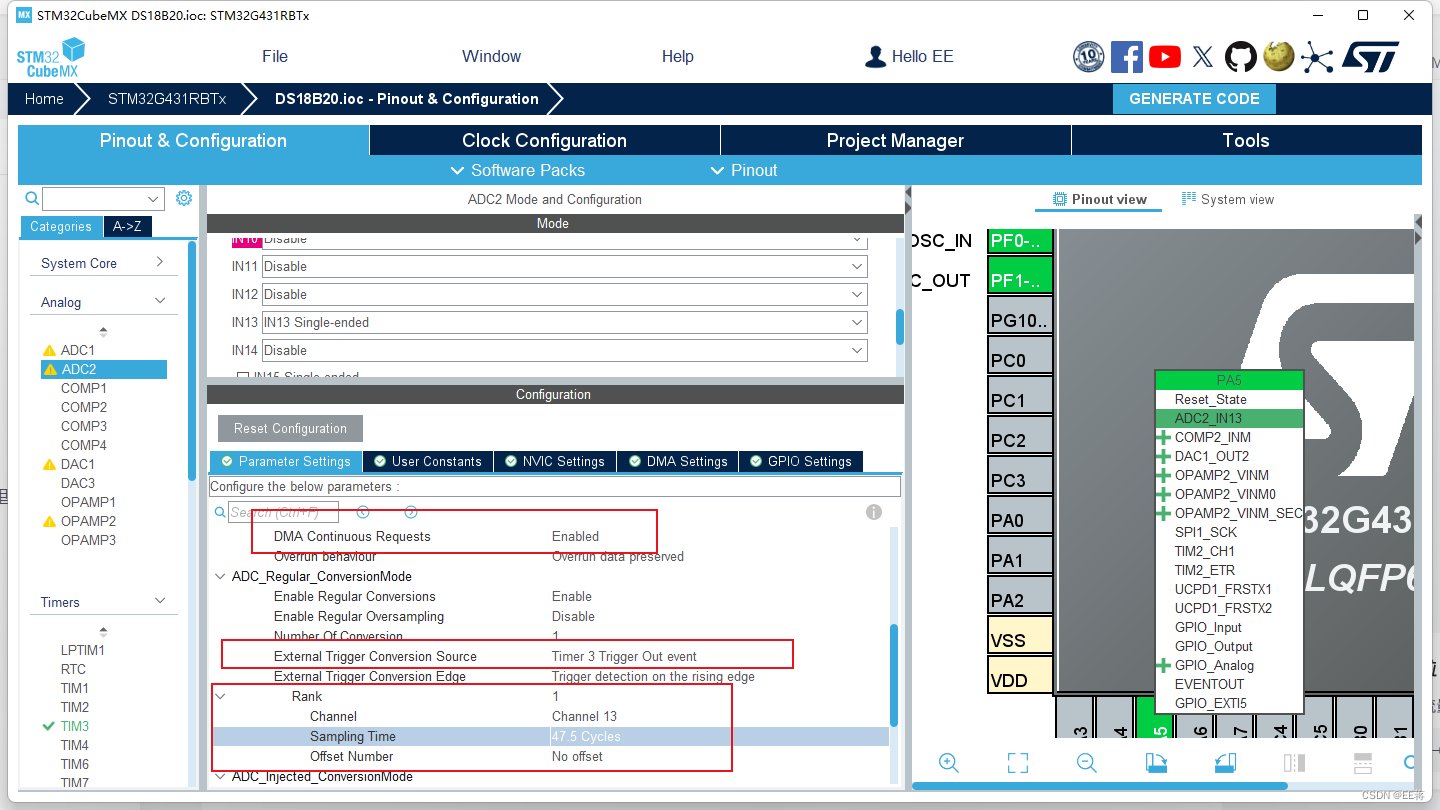Image resolution: width=1440 pixels, height=810 pixels.
Task: Click the peripheral search magnifier icon
Action: (x=32, y=198)
